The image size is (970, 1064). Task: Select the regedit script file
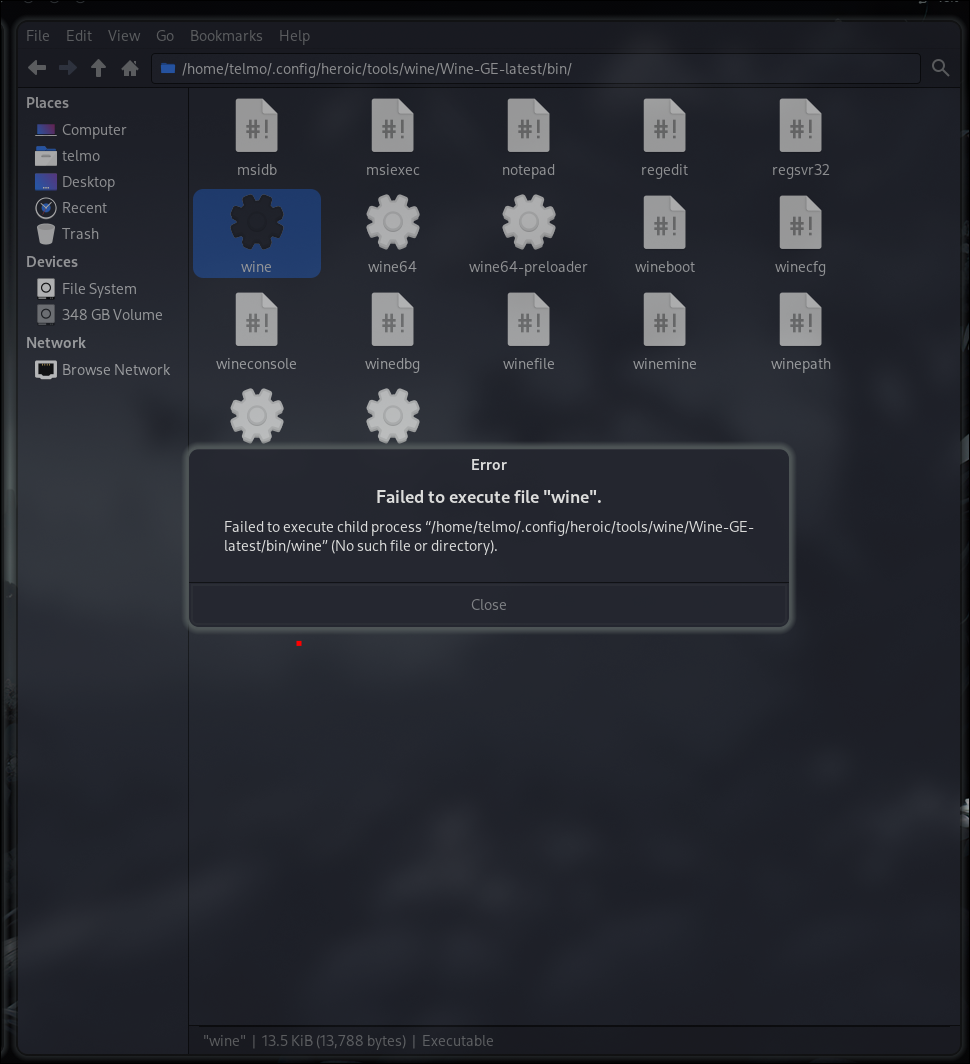coord(665,126)
